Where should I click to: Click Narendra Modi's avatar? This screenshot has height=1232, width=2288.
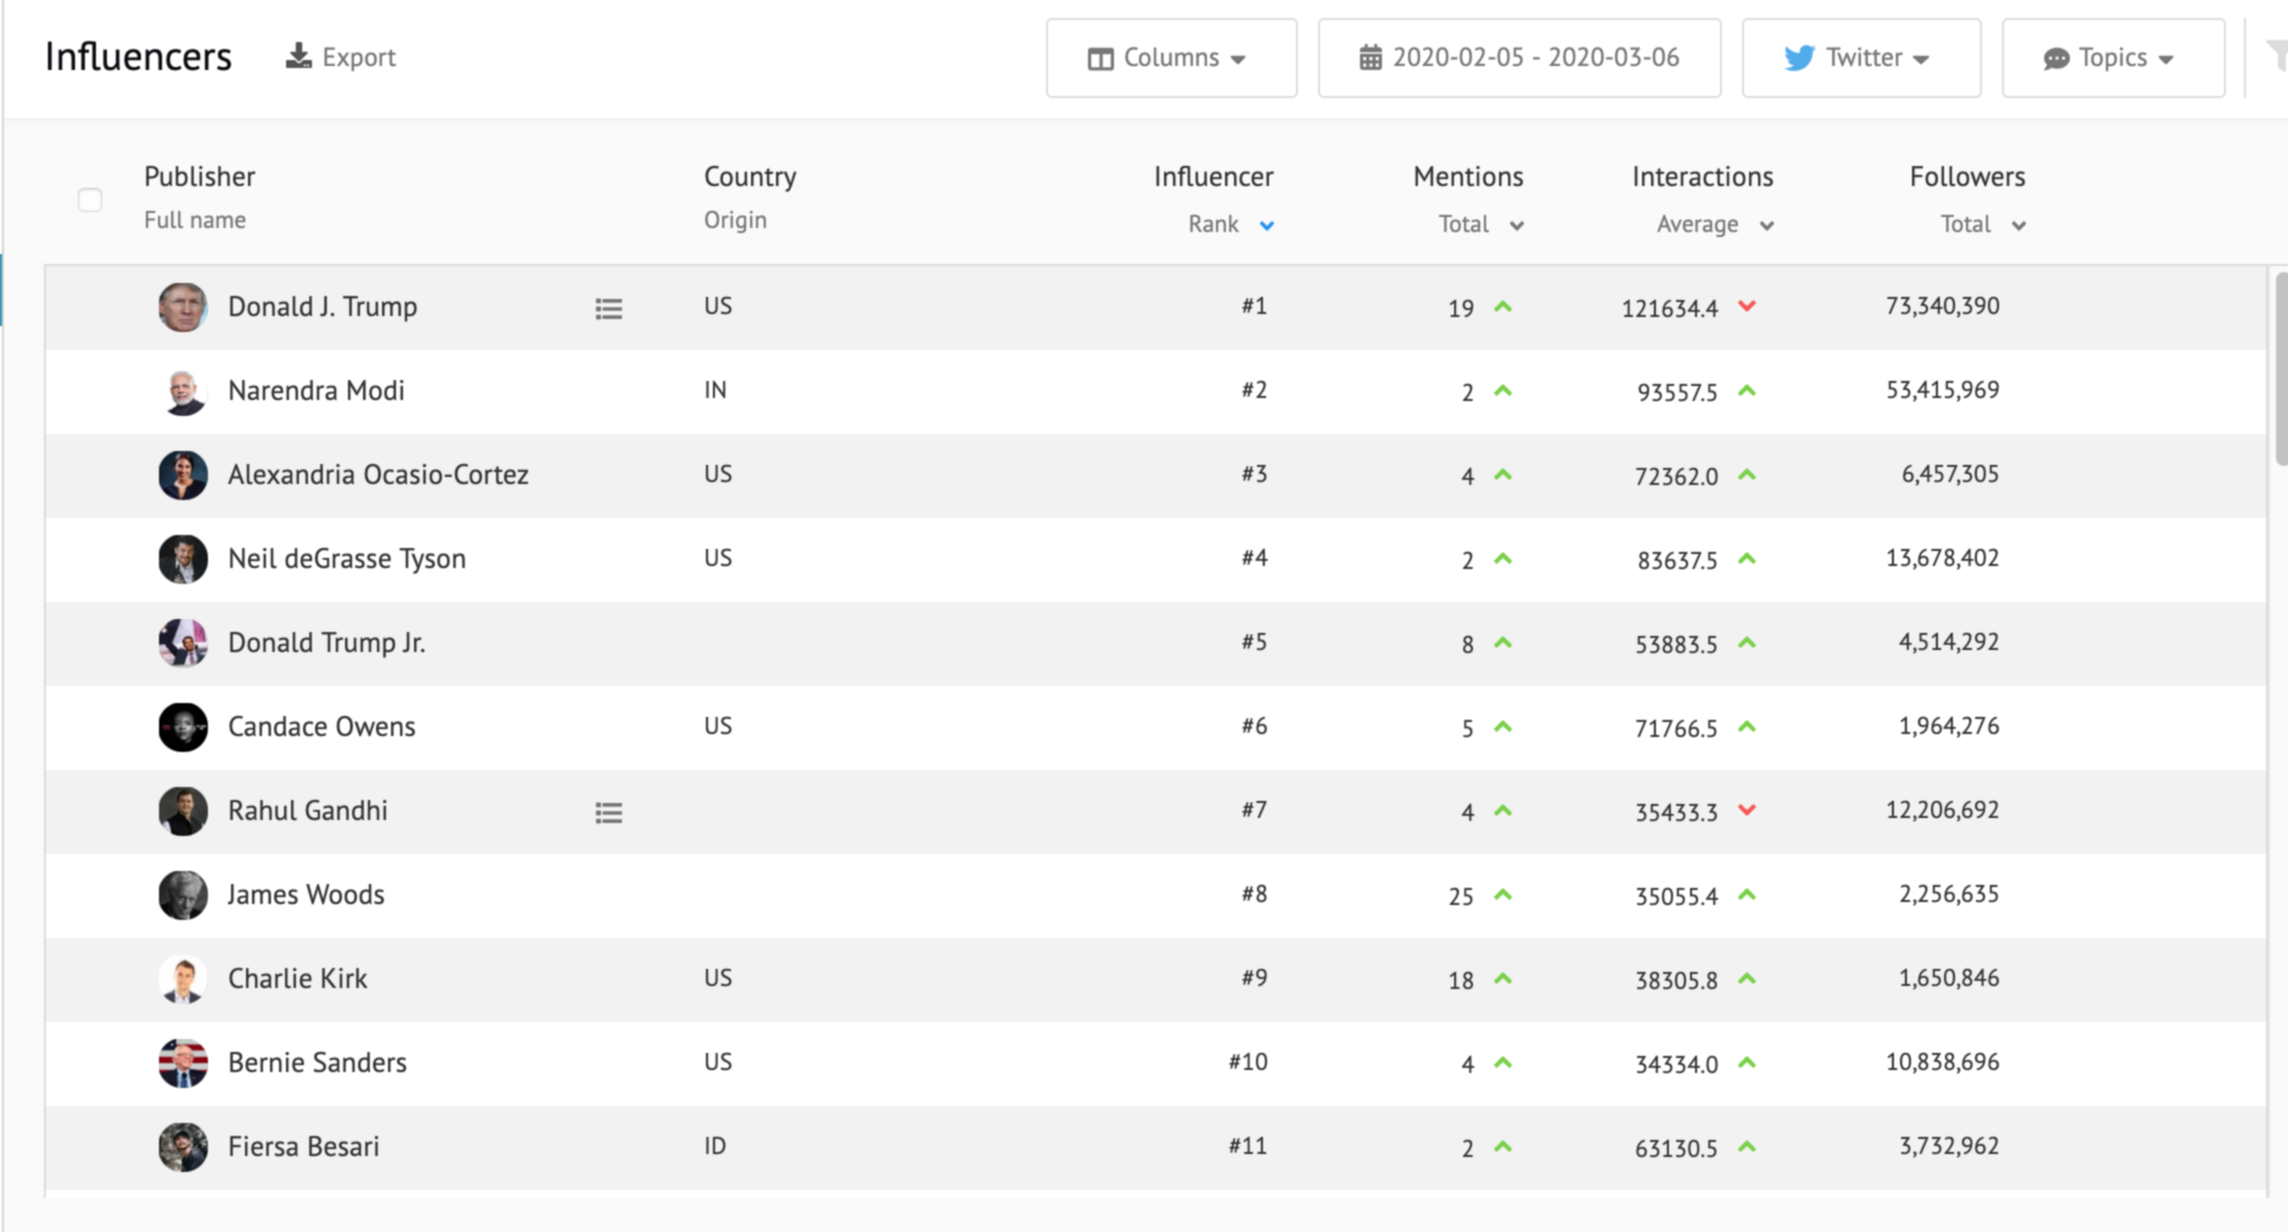[183, 391]
